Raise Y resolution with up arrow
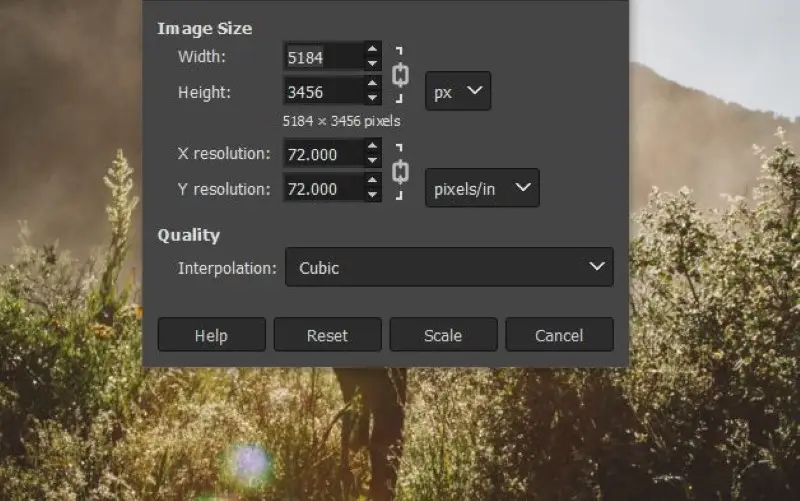Image resolution: width=800 pixels, height=501 pixels. tap(372, 181)
